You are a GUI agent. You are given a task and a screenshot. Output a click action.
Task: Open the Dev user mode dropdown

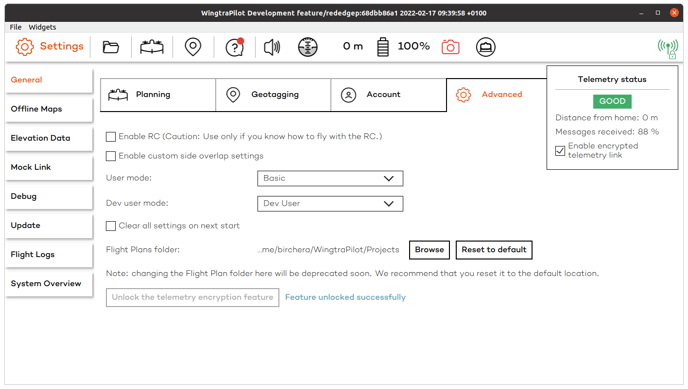(x=330, y=203)
